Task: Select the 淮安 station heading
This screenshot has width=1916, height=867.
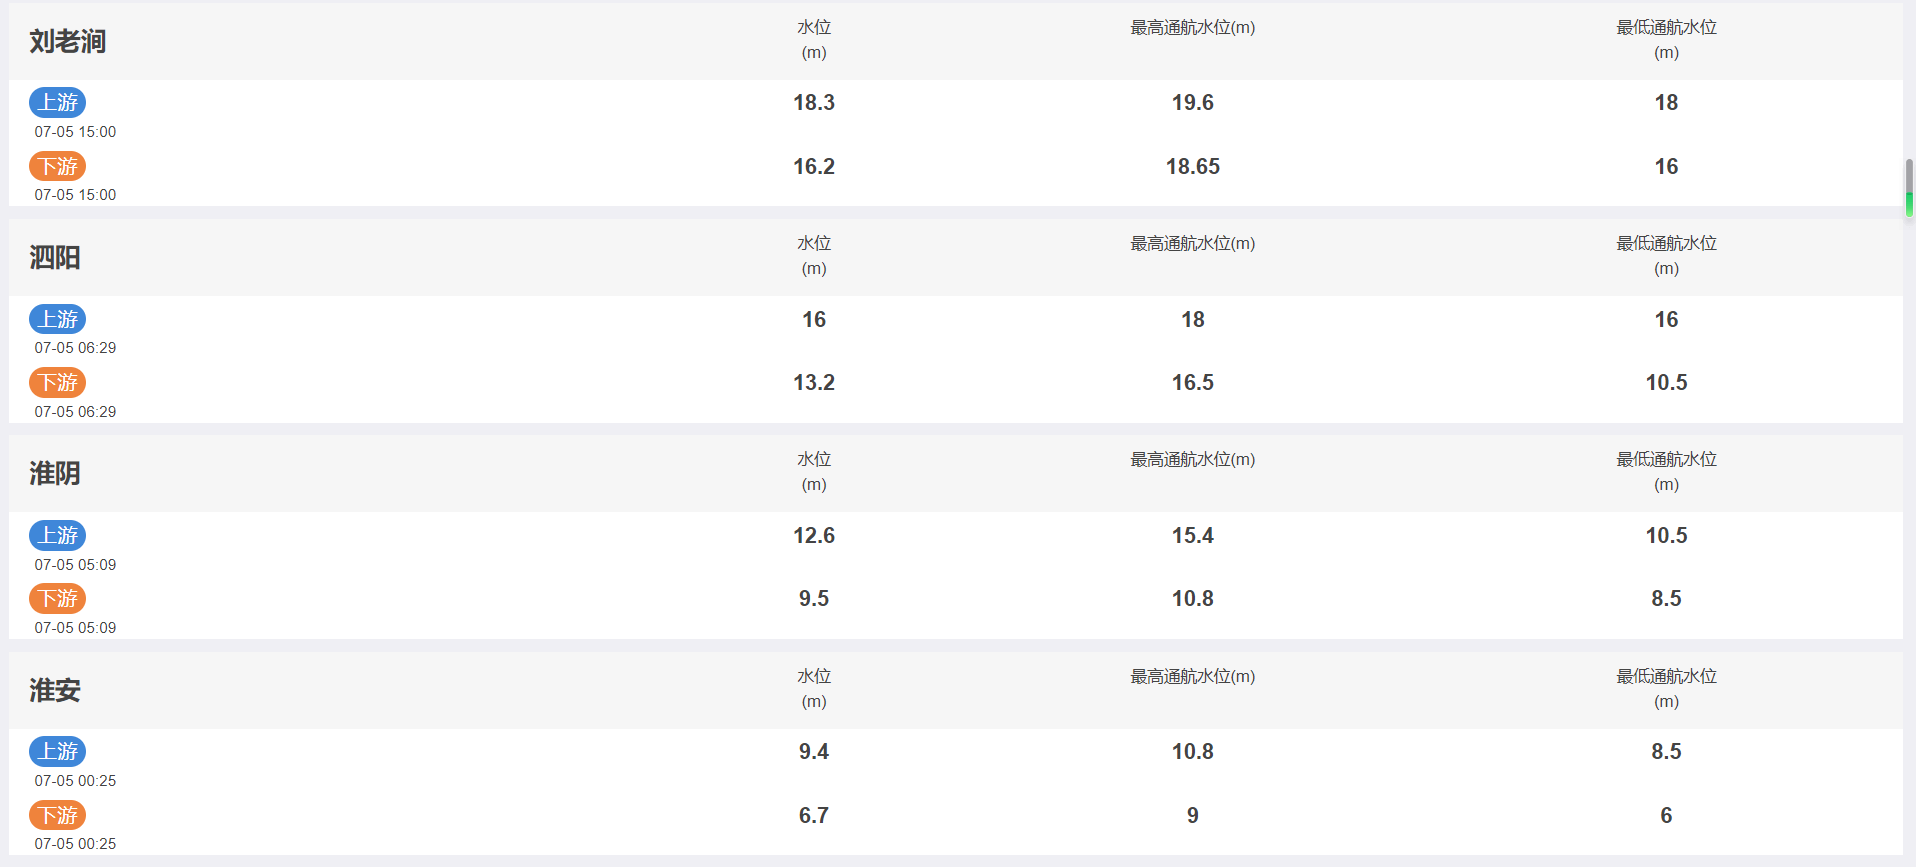Action: pyautogui.click(x=54, y=690)
